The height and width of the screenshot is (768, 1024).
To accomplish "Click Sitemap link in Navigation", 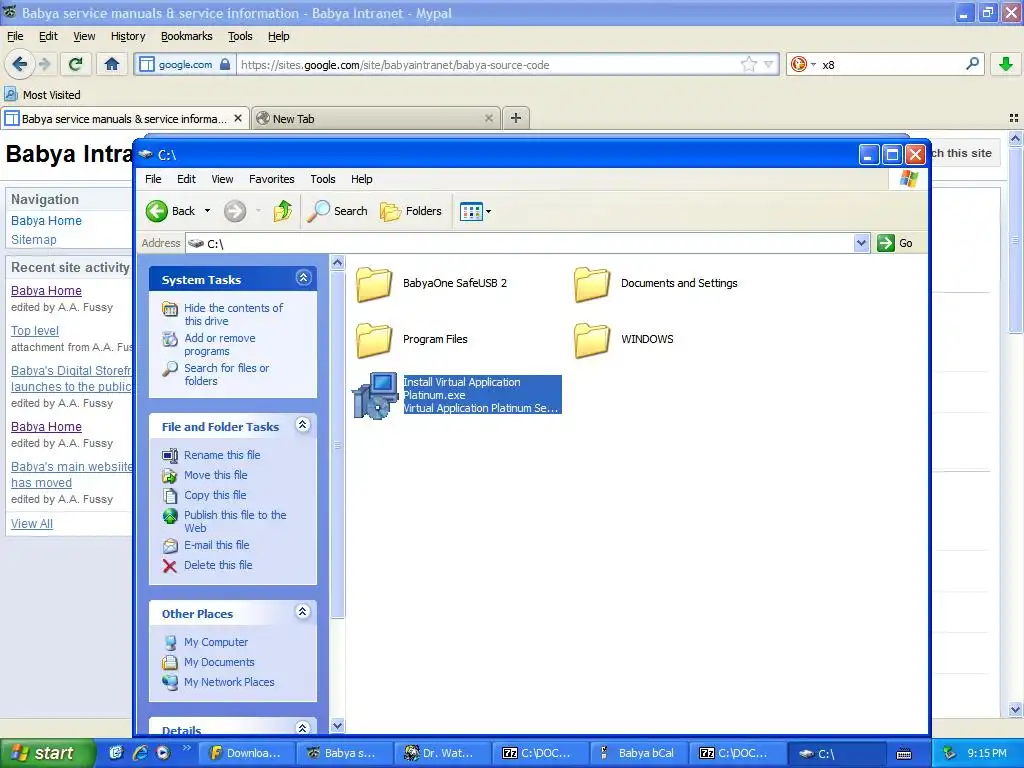I will click(x=34, y=240).
